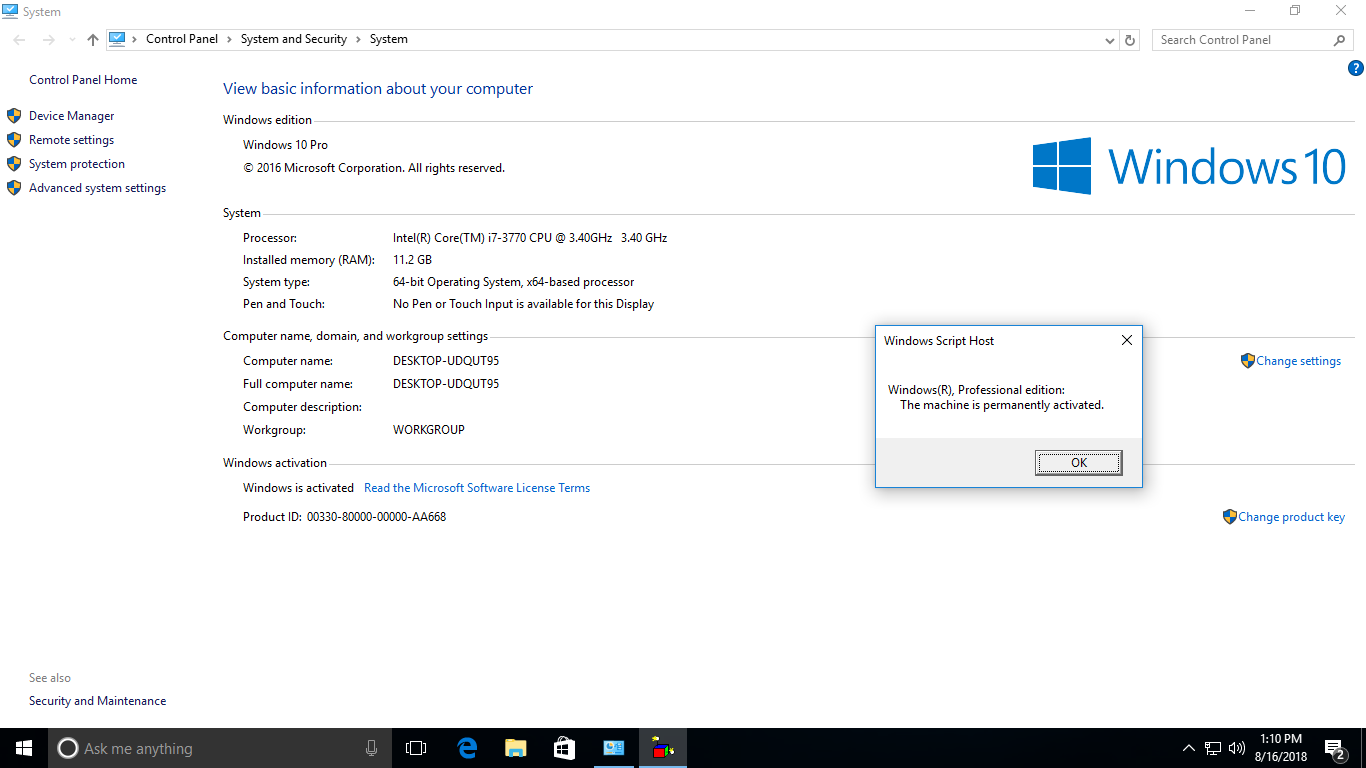Open Remote settings

coord(72,140)
